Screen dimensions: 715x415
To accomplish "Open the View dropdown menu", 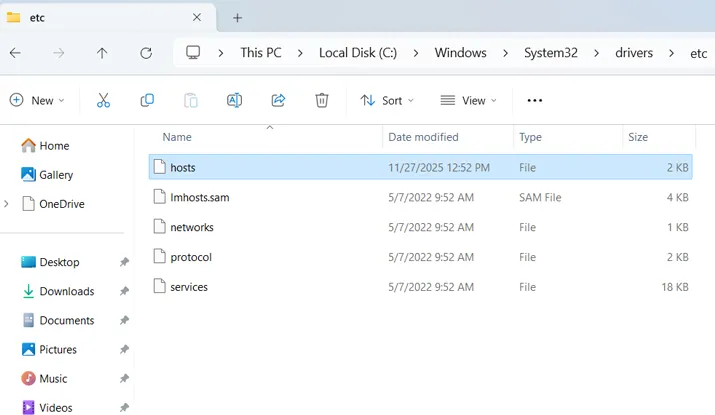I will coord(468,100).
